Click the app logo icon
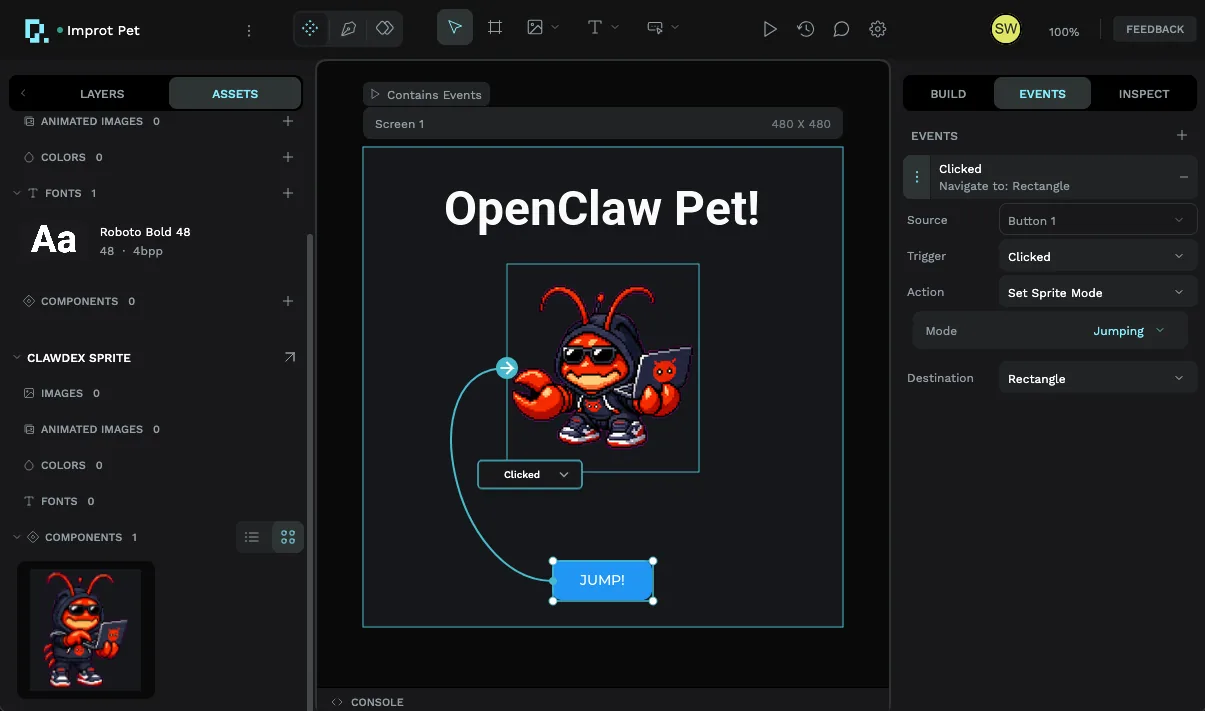This screenshot has width=1205, height=711. [36, 30]
